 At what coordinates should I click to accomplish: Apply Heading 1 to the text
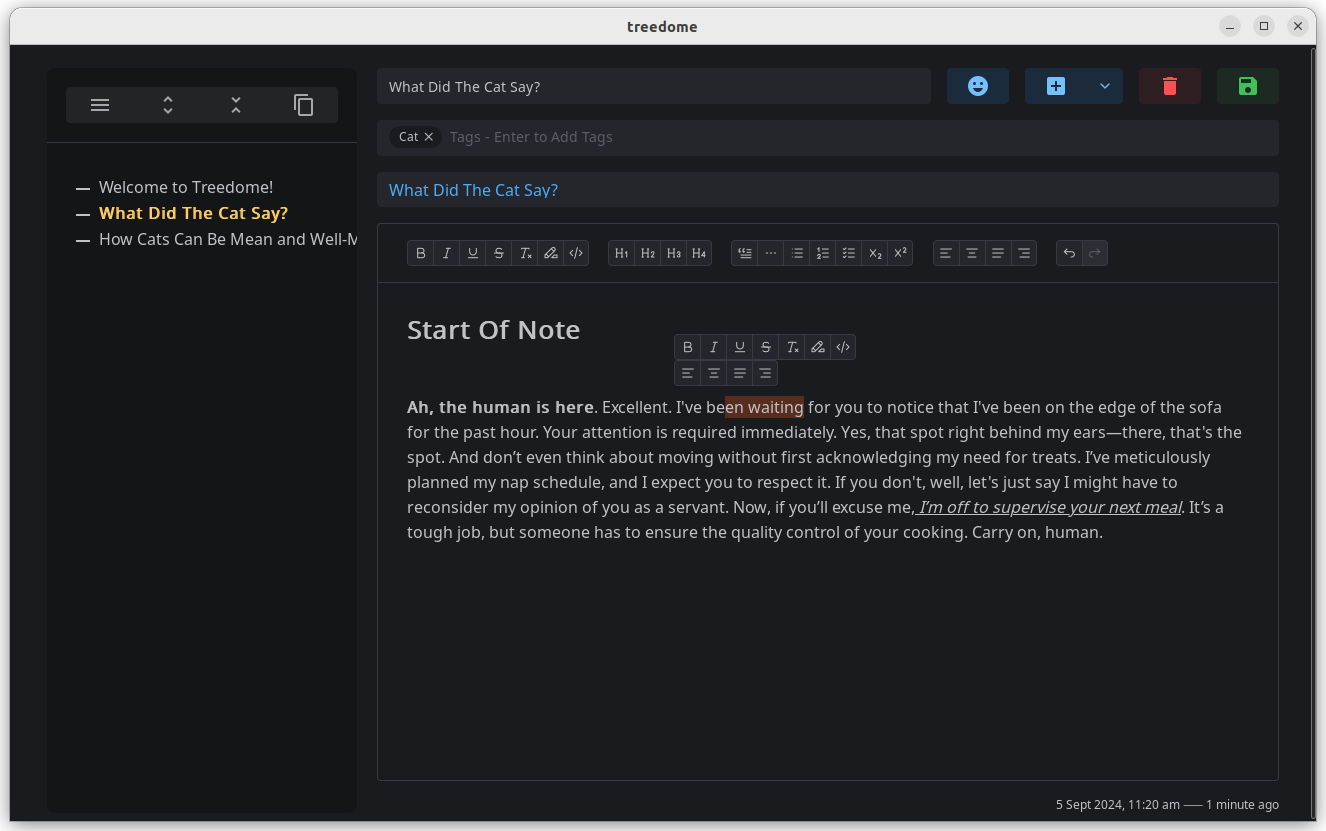621,252
